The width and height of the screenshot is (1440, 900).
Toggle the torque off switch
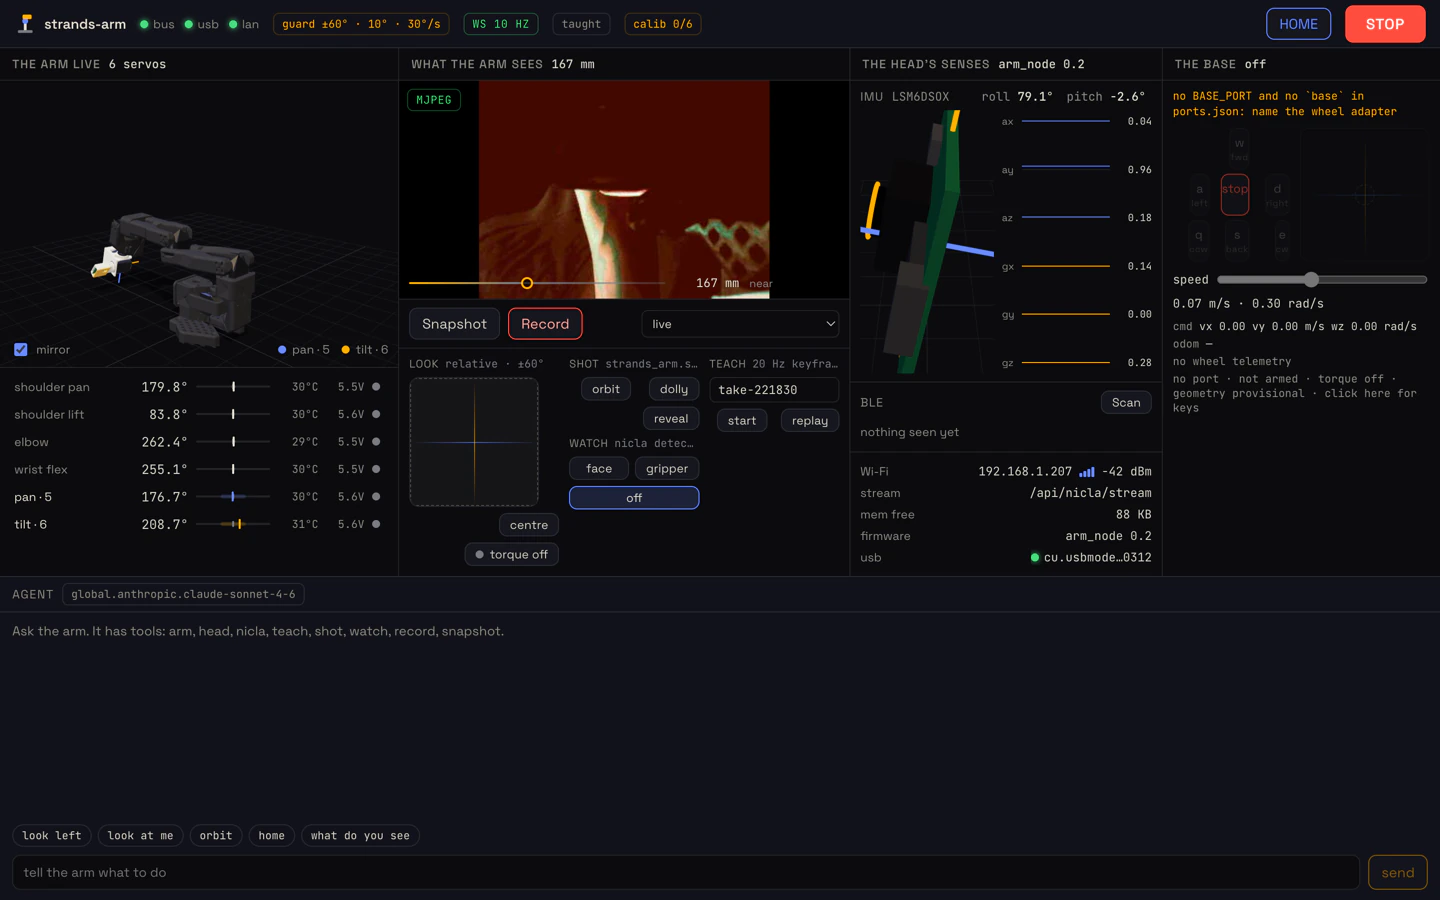(x=512, y=554)
